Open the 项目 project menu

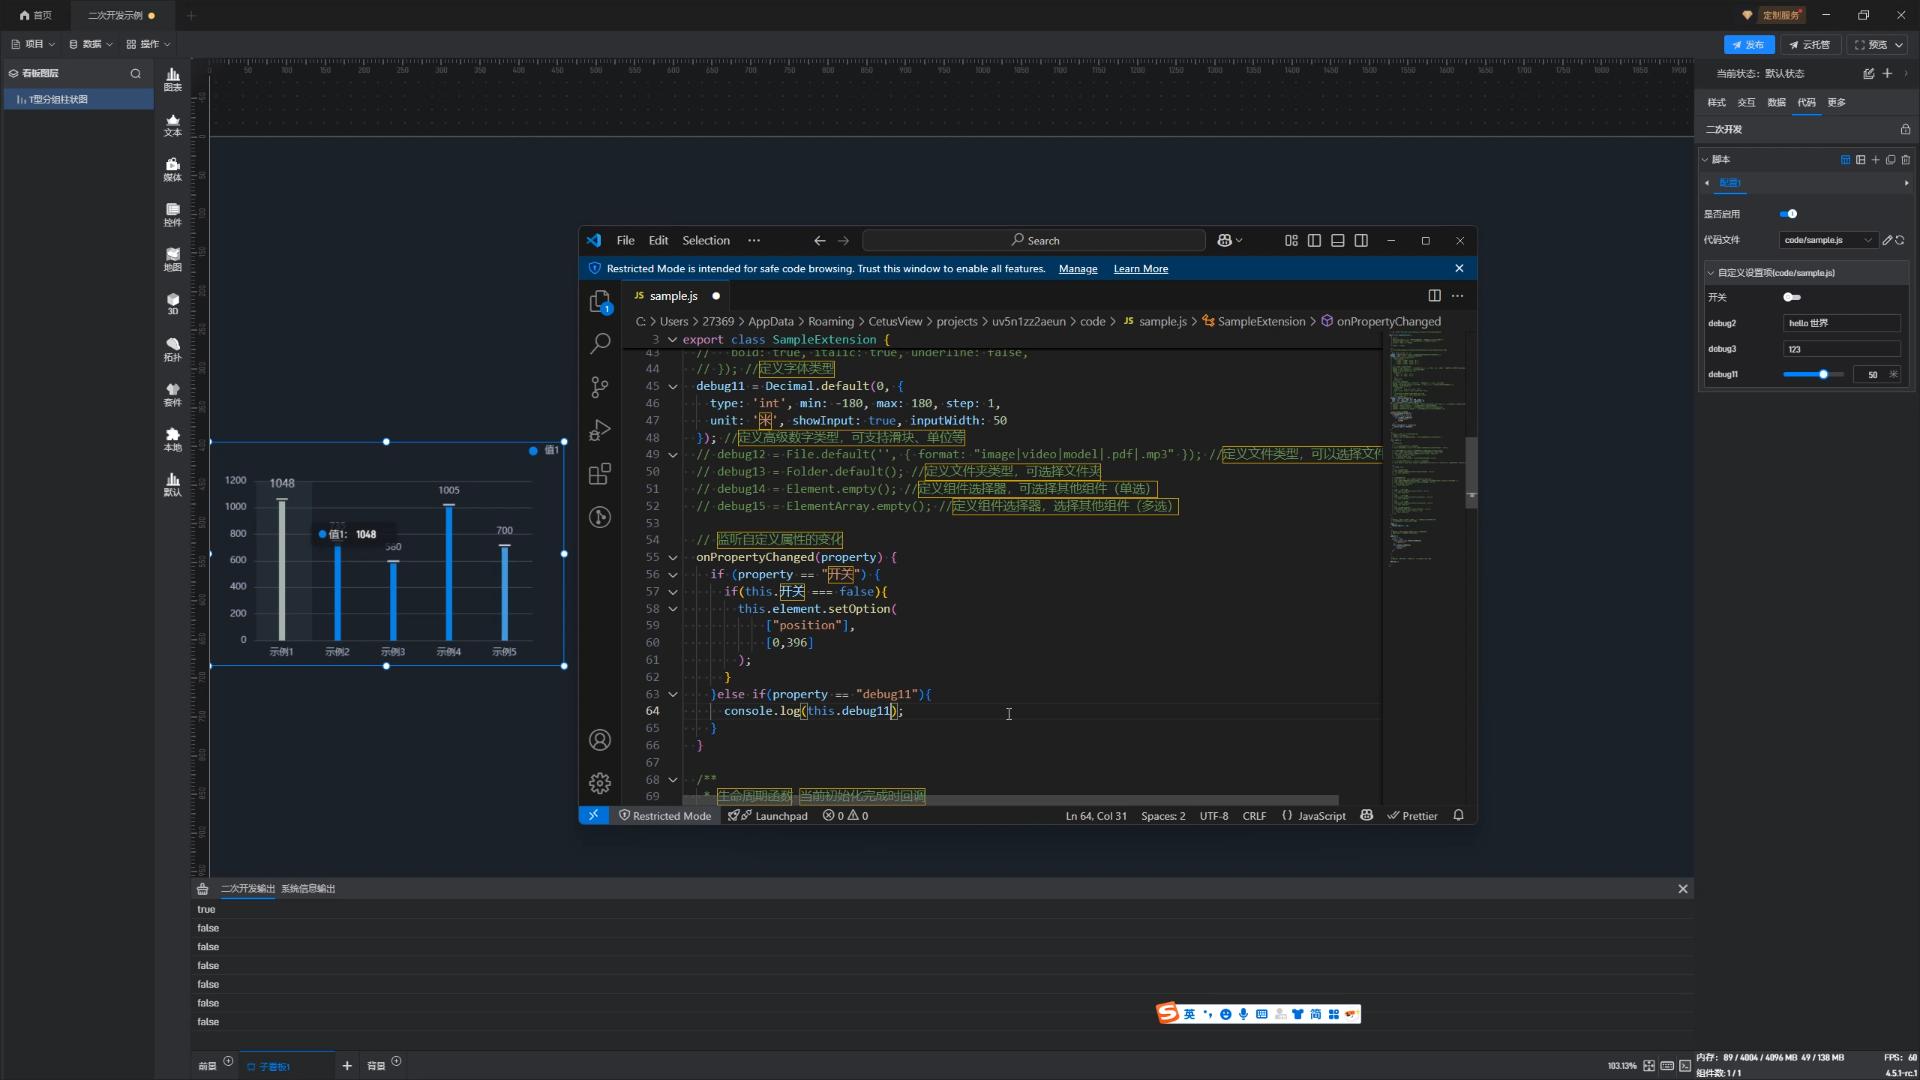pyautogui.click(x=33, y=44)
